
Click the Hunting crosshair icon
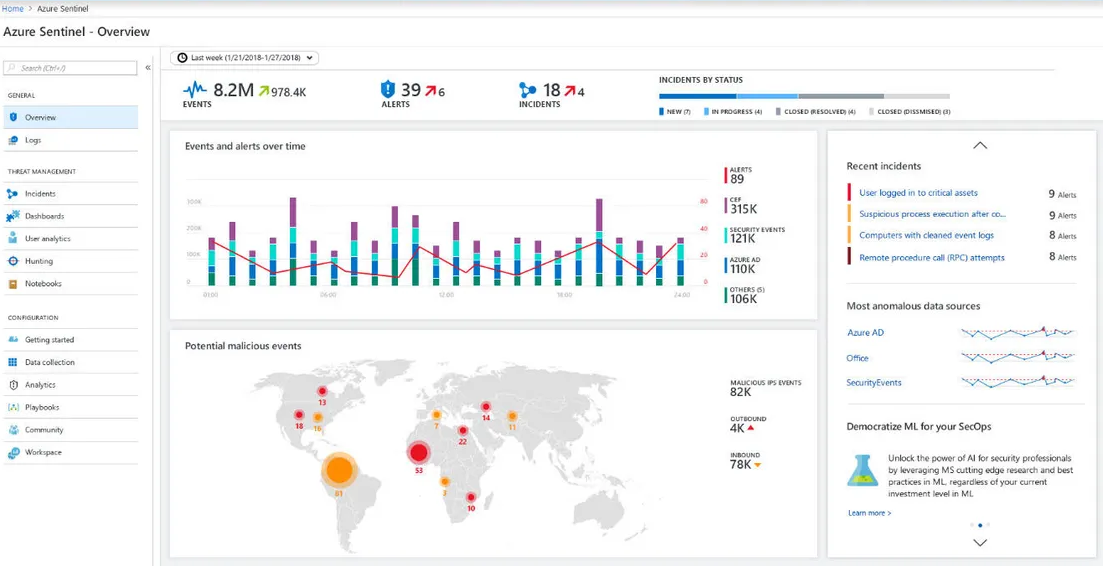[13, 261]
